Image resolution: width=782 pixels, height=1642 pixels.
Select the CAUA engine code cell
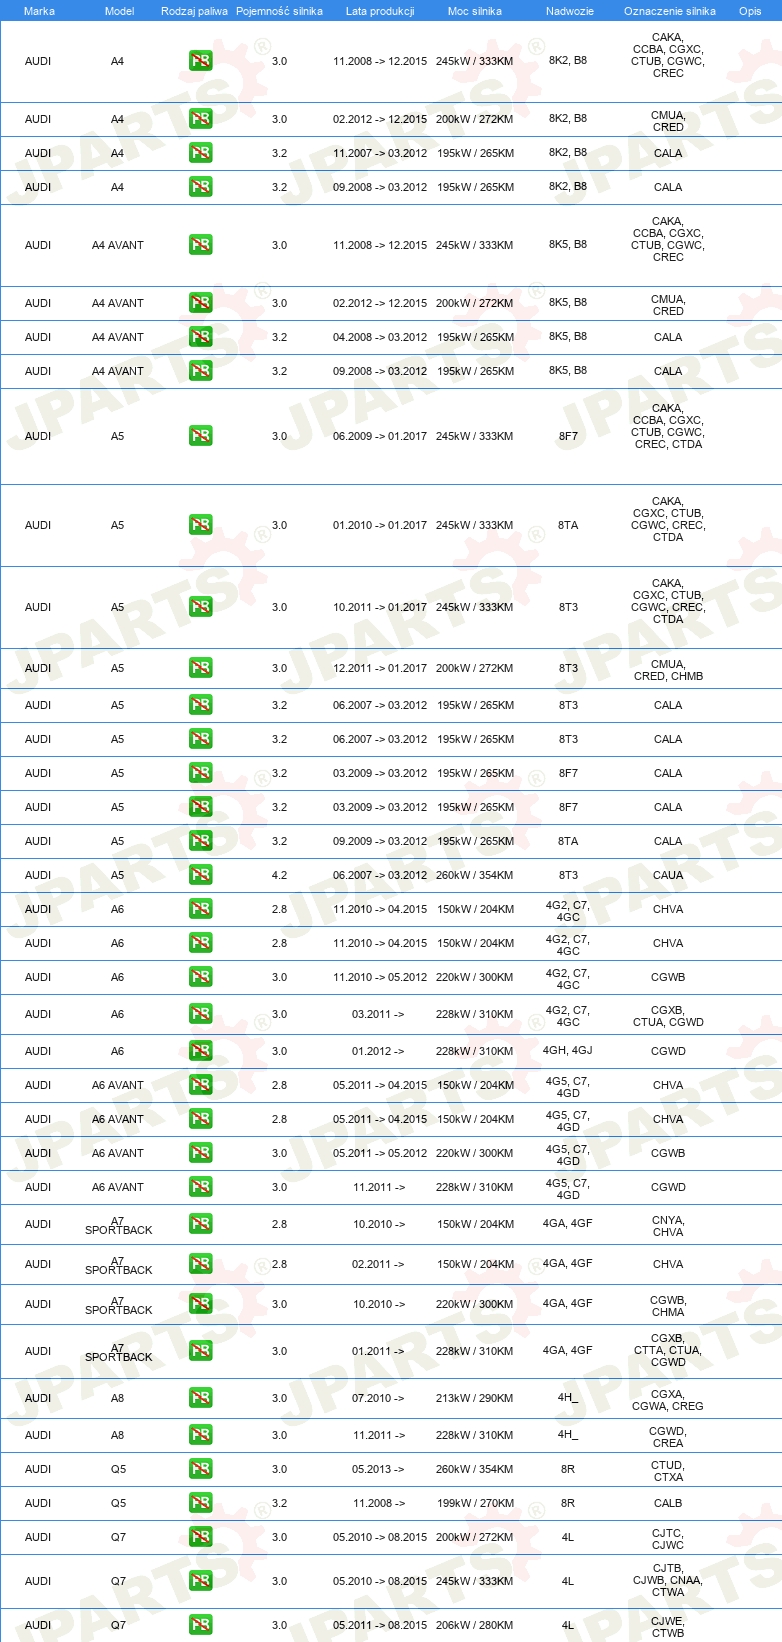coord(668,875)
